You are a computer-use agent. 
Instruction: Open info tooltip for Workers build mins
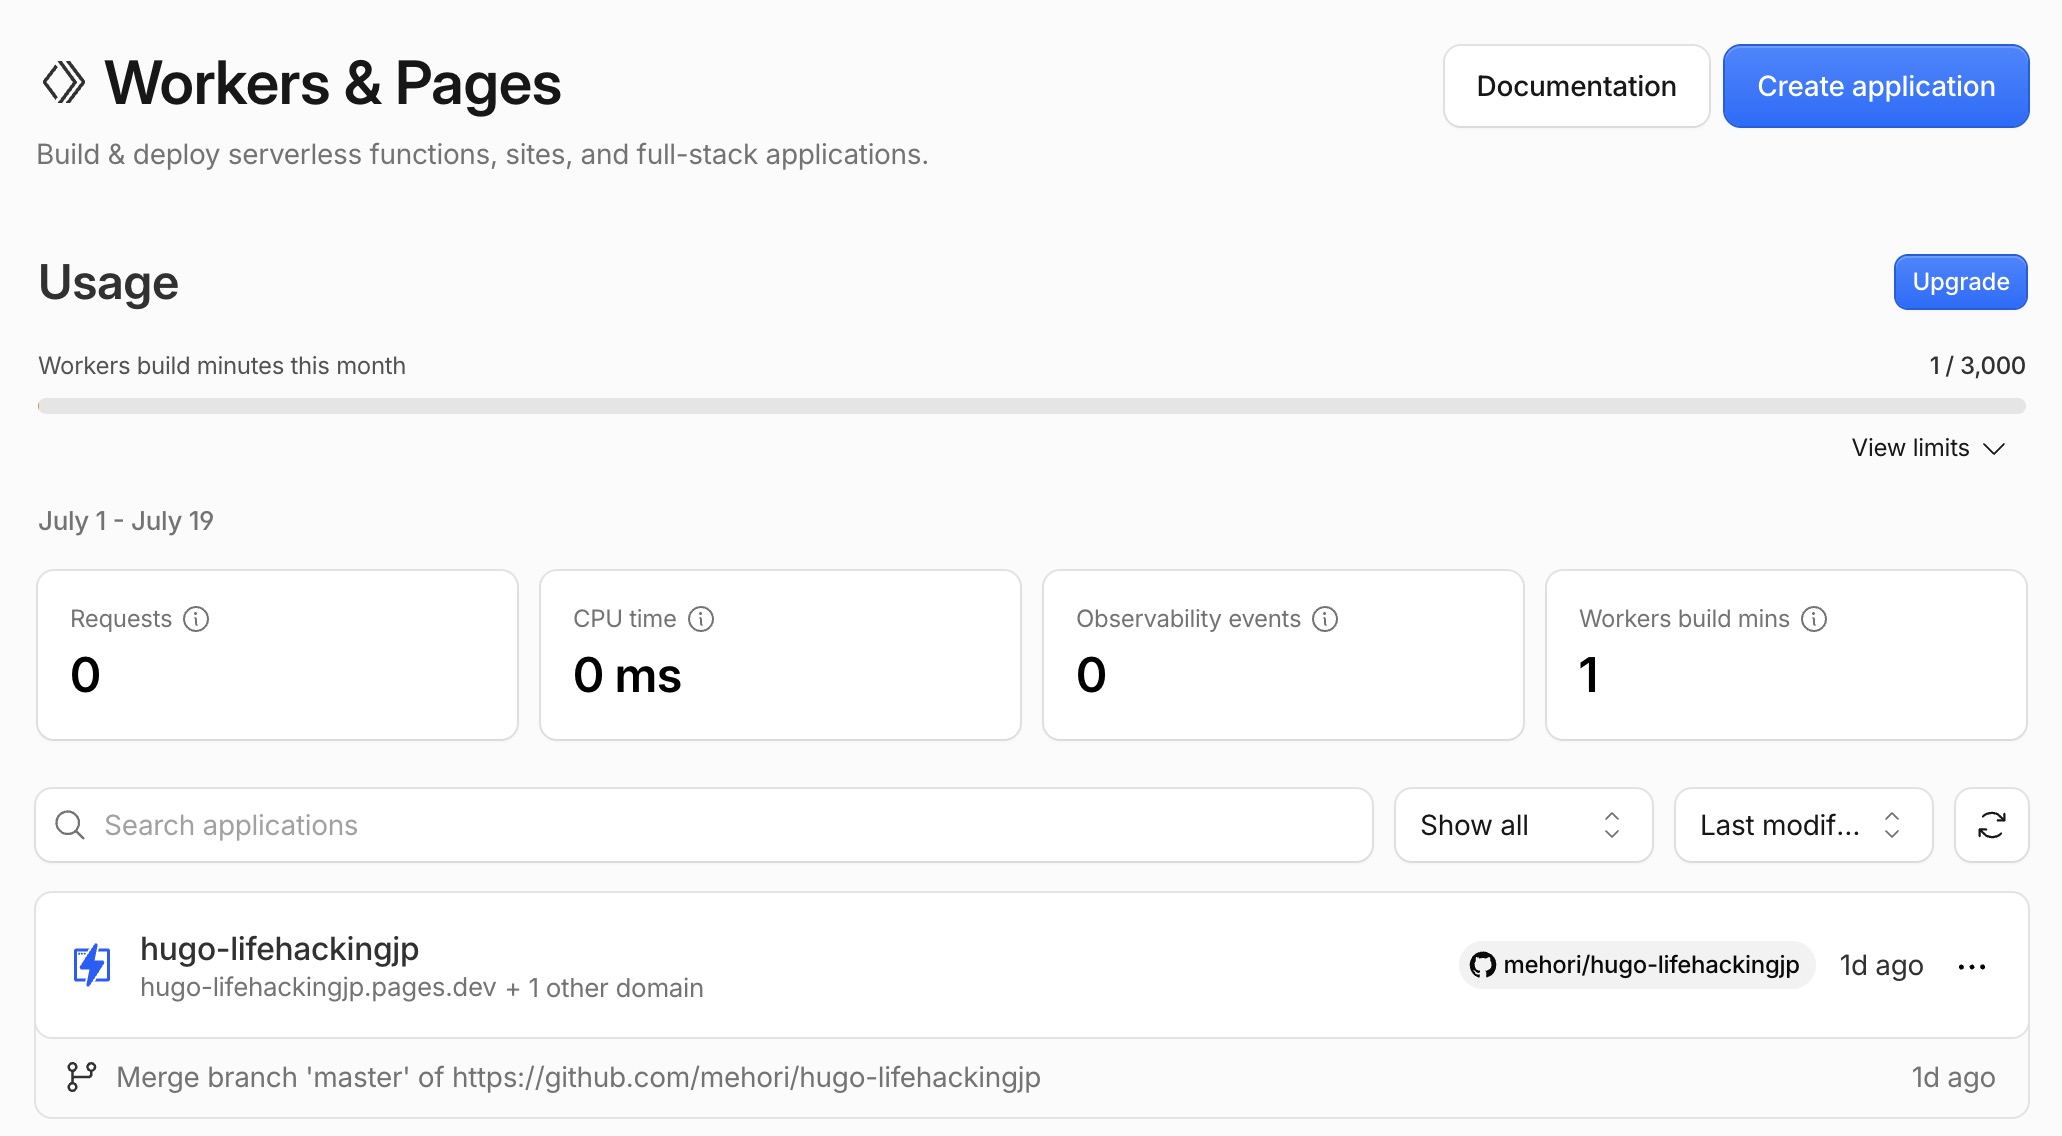(1814, 619)
